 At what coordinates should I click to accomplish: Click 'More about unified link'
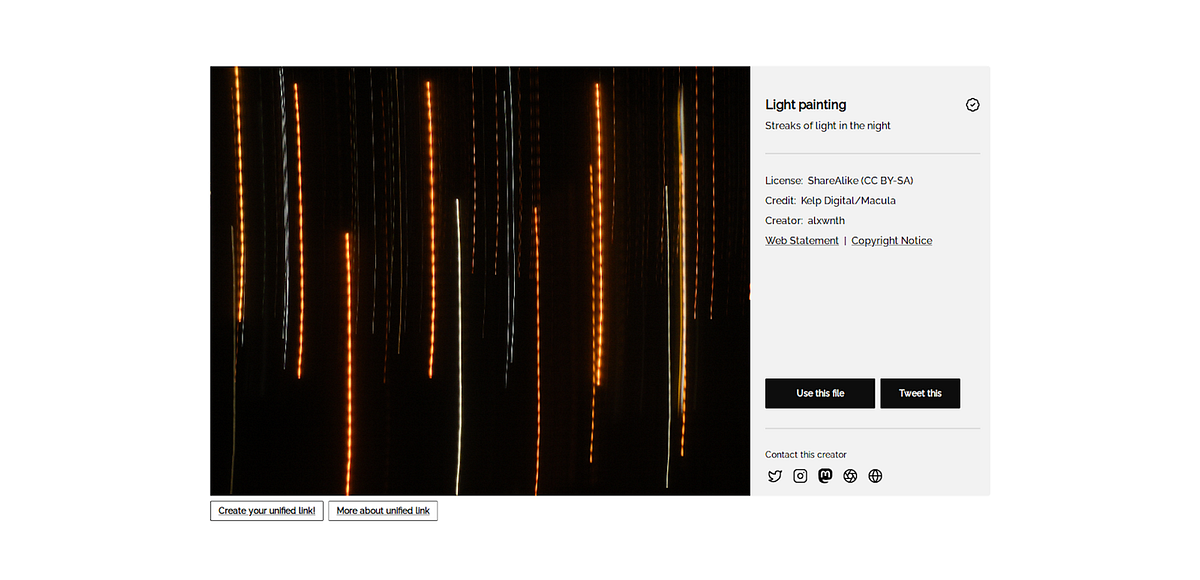click(382, 510)
